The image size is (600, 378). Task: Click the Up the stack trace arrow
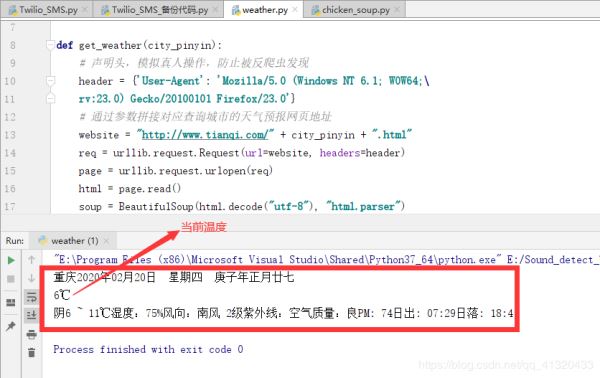pyautogui.click(x=32, y=260)
